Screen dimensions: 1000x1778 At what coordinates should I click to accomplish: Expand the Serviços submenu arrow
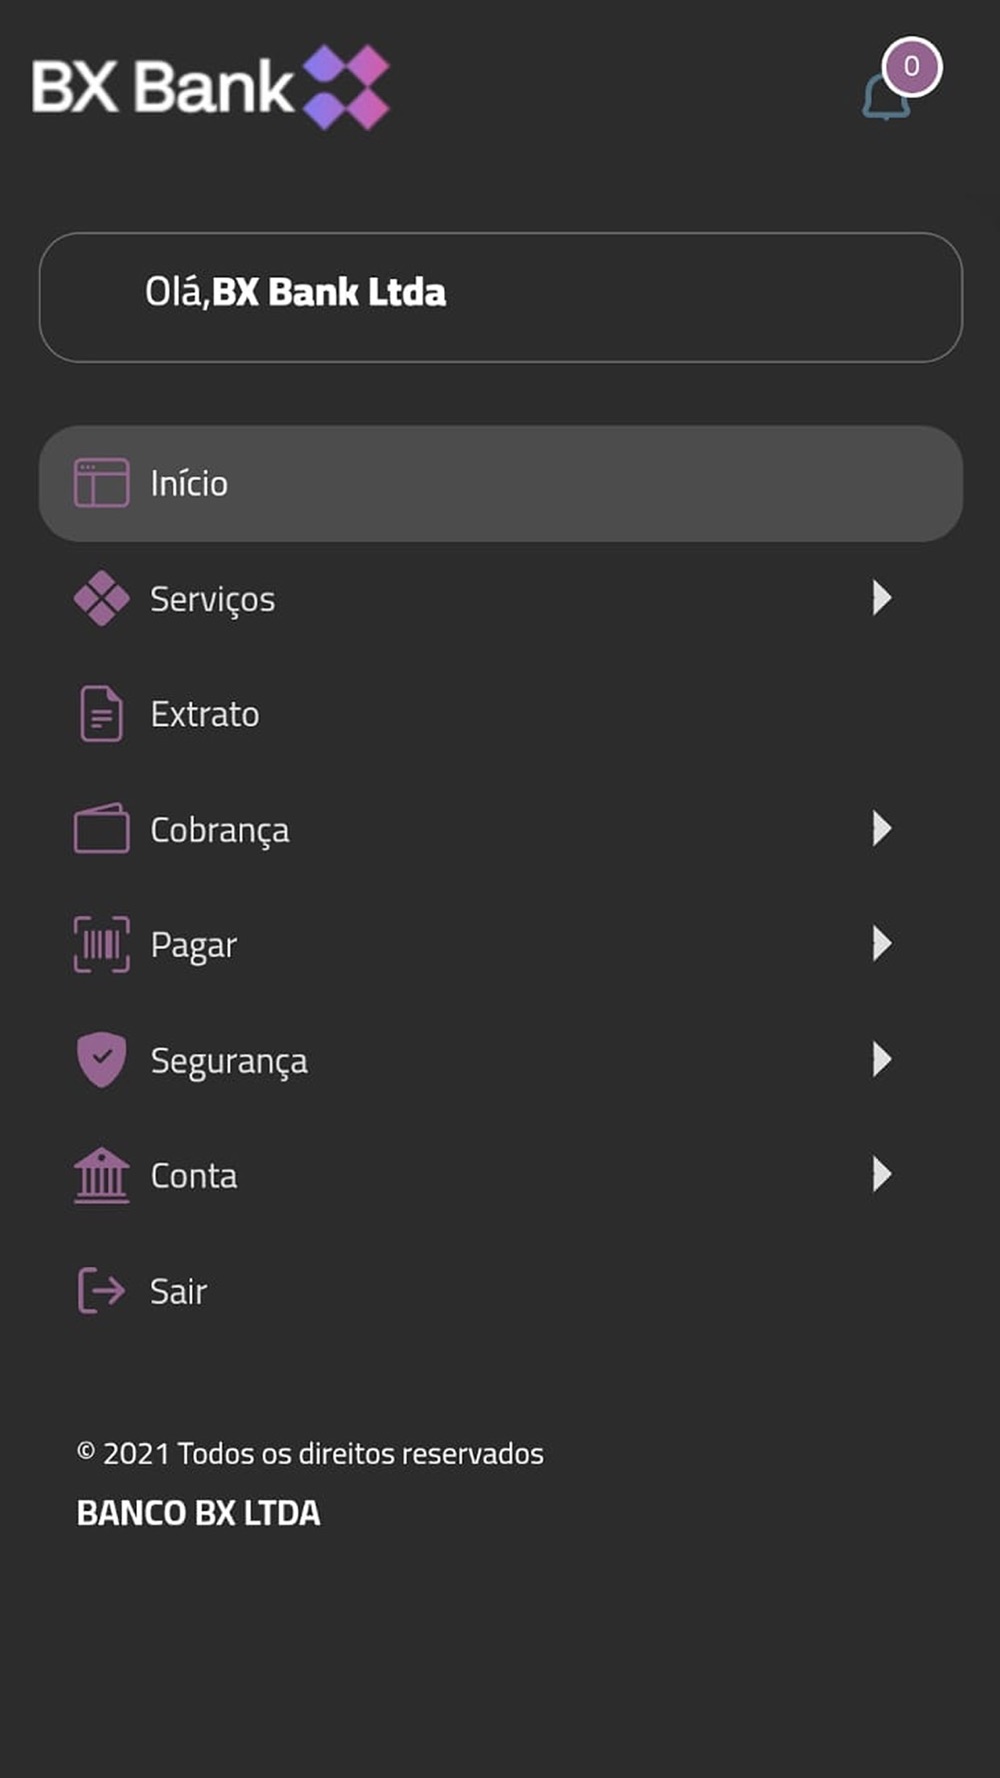pos(881,598)
